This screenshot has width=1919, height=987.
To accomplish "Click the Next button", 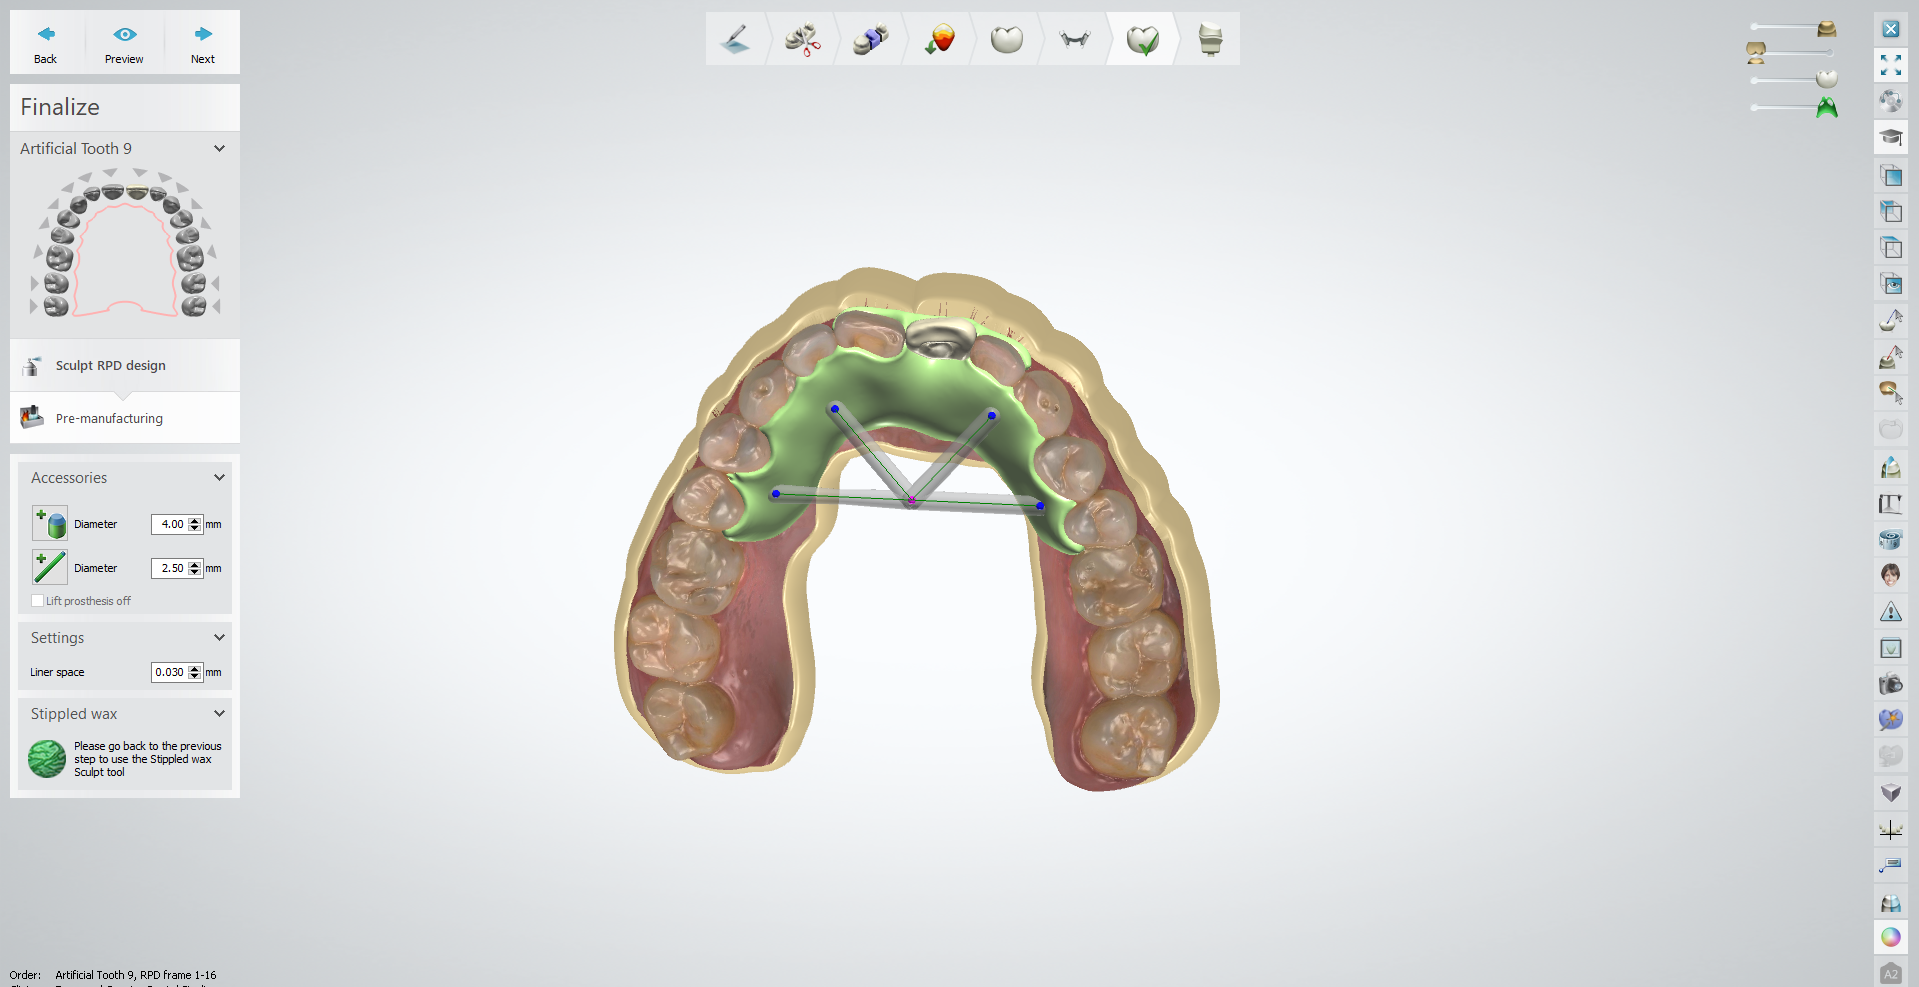I will click(203, 43).
